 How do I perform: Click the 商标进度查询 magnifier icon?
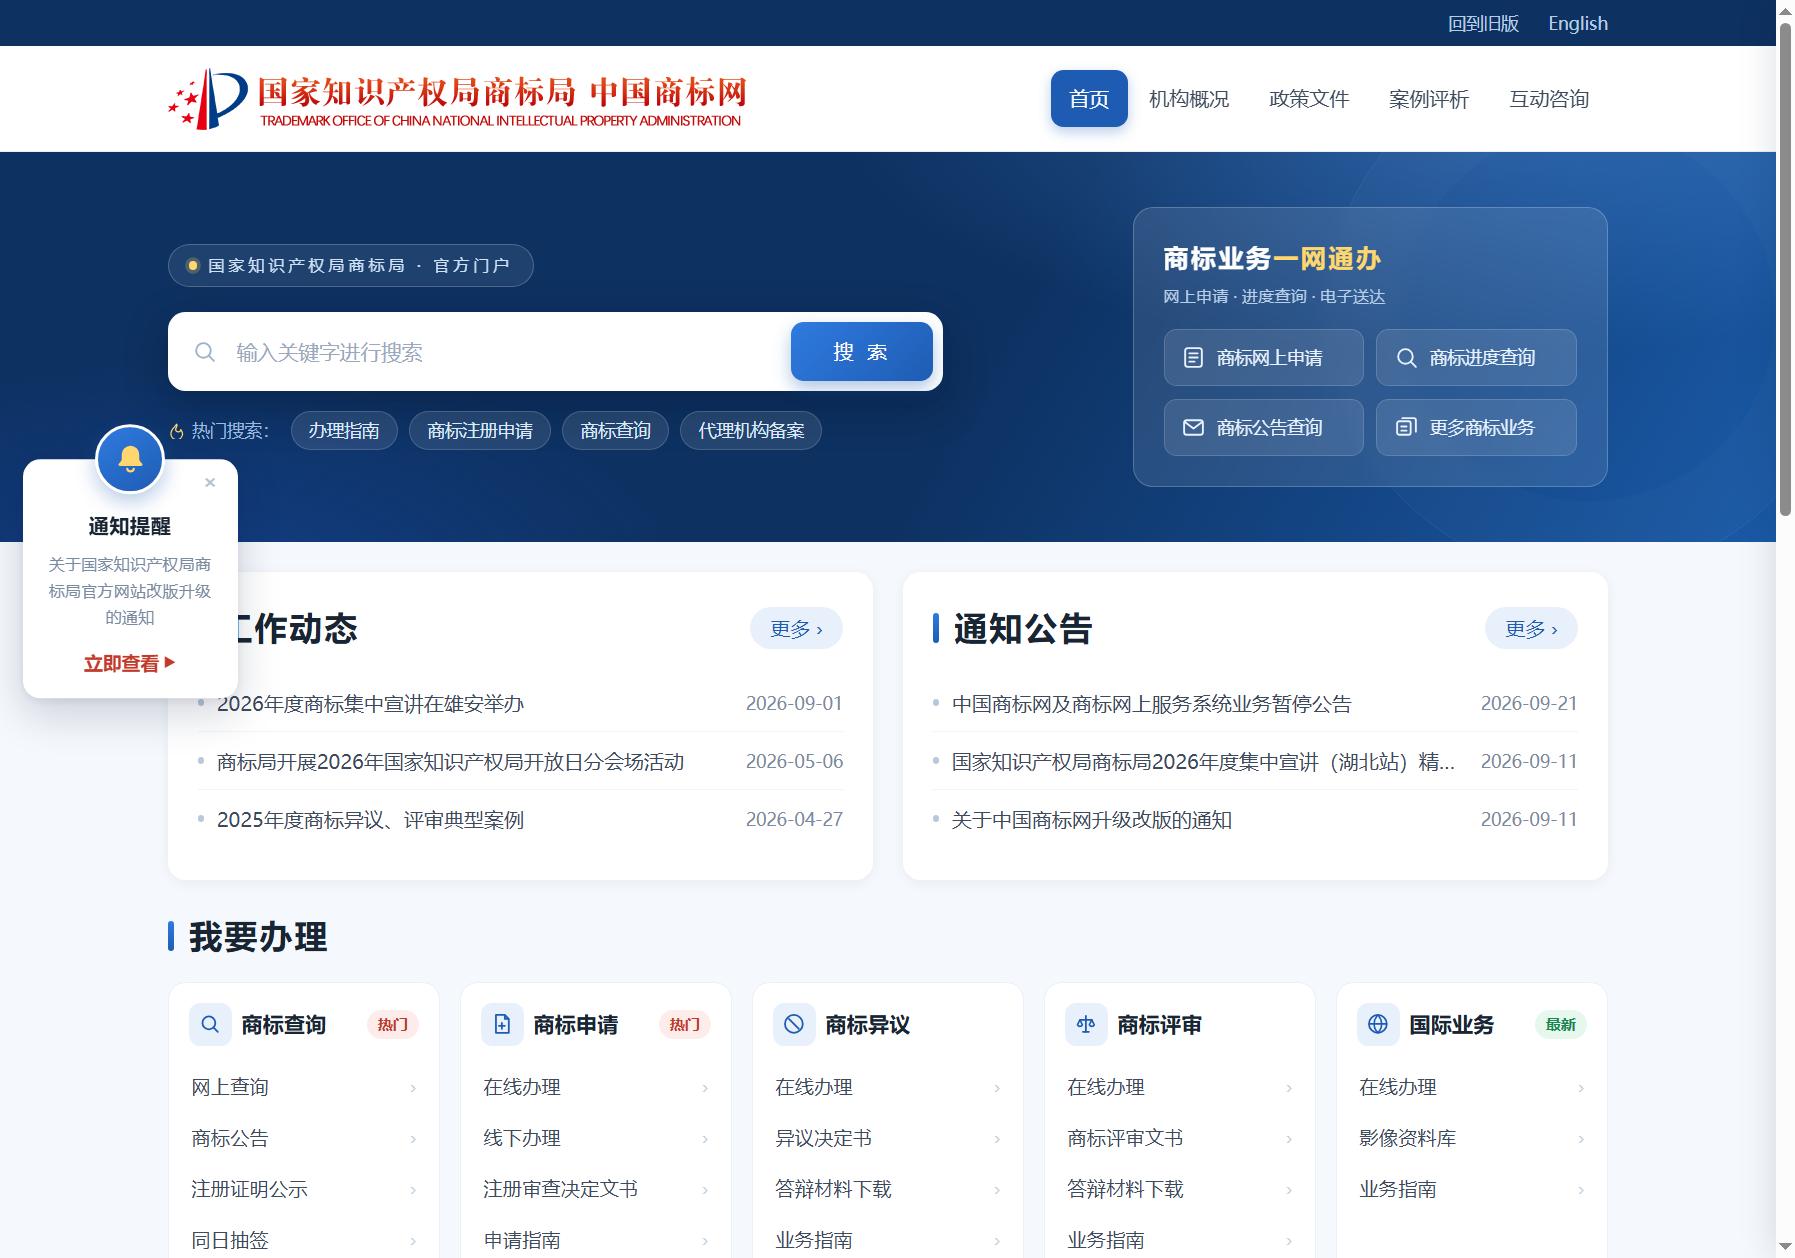click(1406, 358)
